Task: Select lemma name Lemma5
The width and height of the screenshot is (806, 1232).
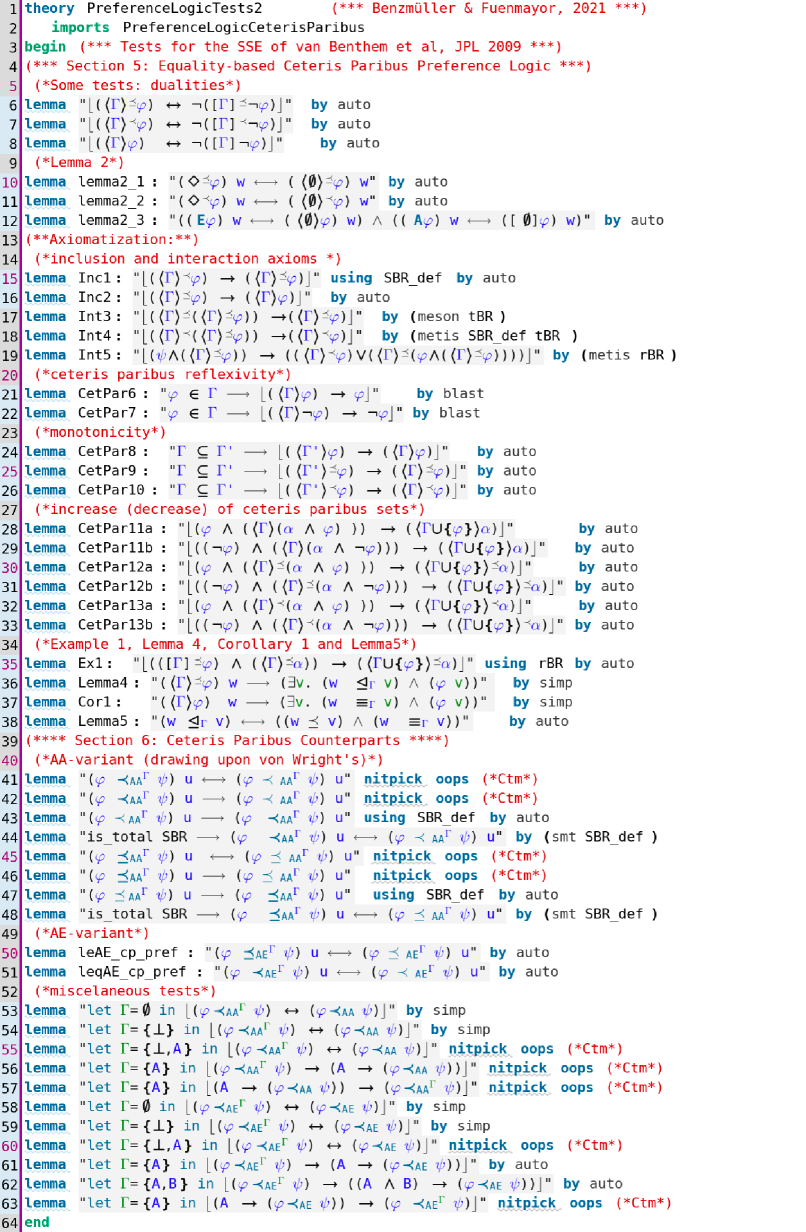Action: [x=103, y=720]
